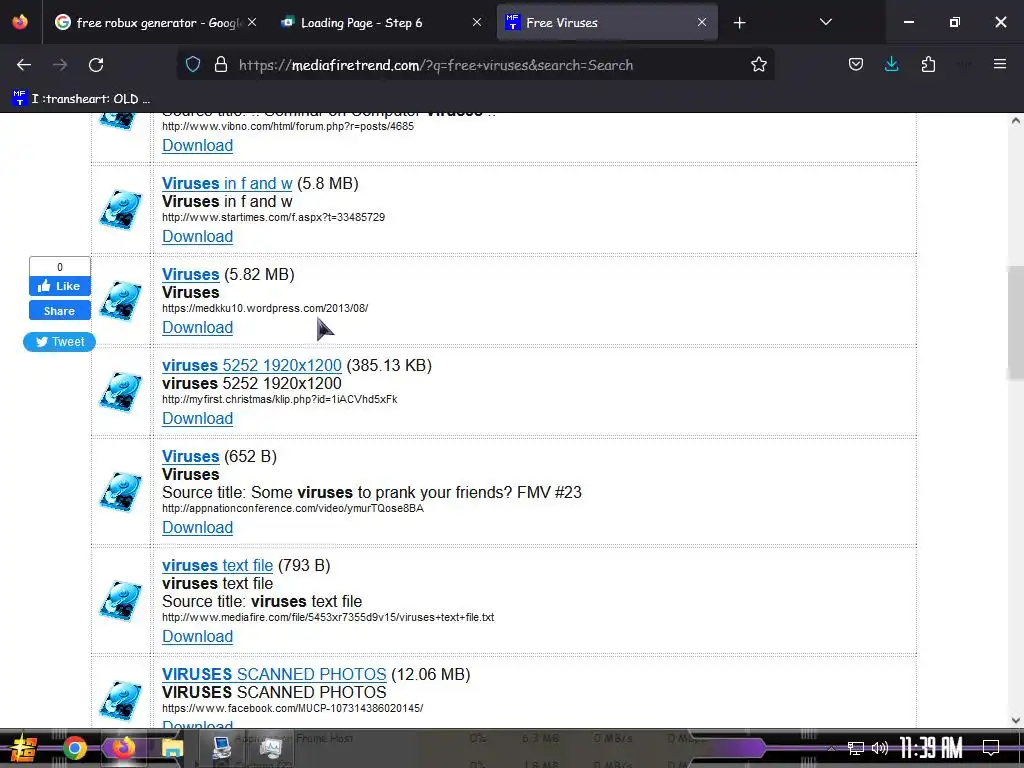Open the Pocket save icon
The width and height of the screenshot is (1024, 768).
[856, 65]
